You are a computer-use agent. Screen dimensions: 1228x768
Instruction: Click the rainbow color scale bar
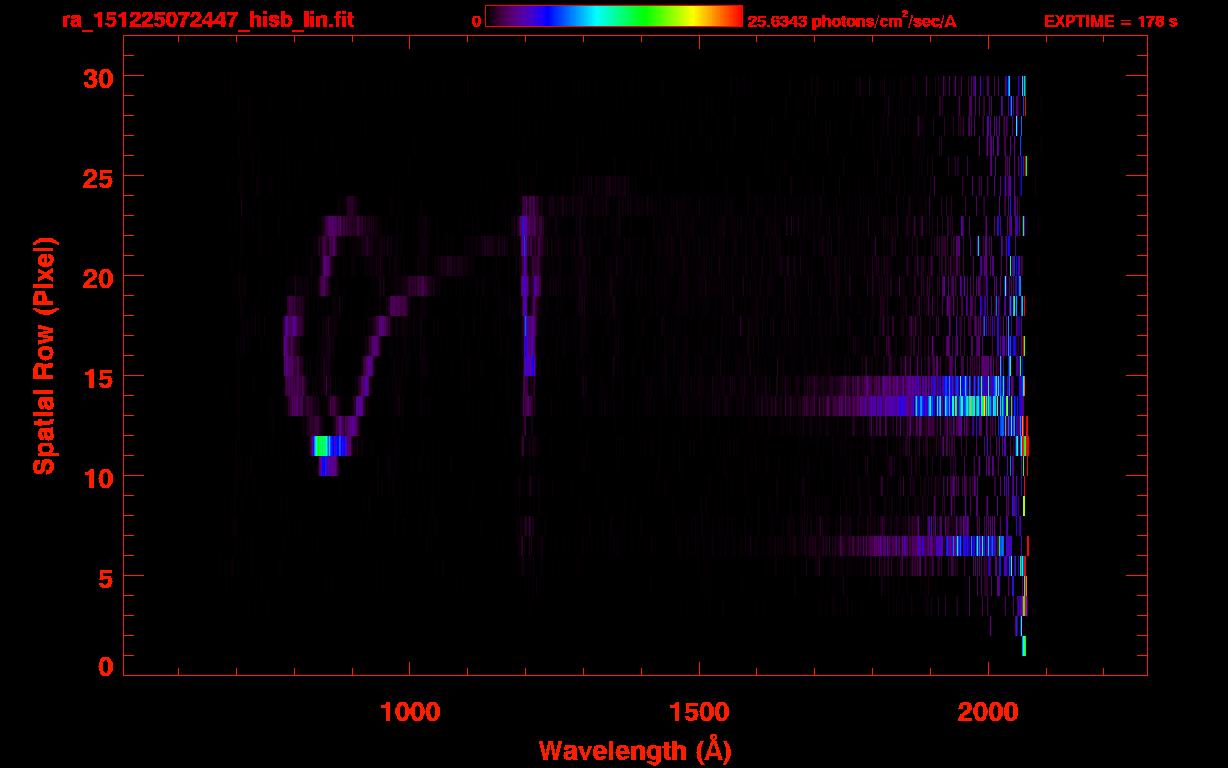(x=614, y=16)
